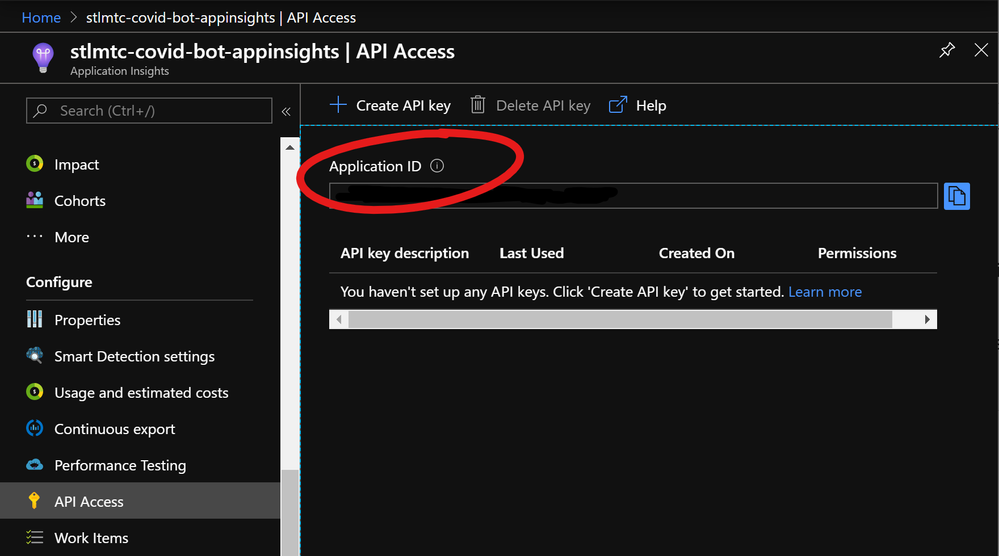Click the Application ID text field
This screenshot has width=999, height=556.
click(633, 196)
